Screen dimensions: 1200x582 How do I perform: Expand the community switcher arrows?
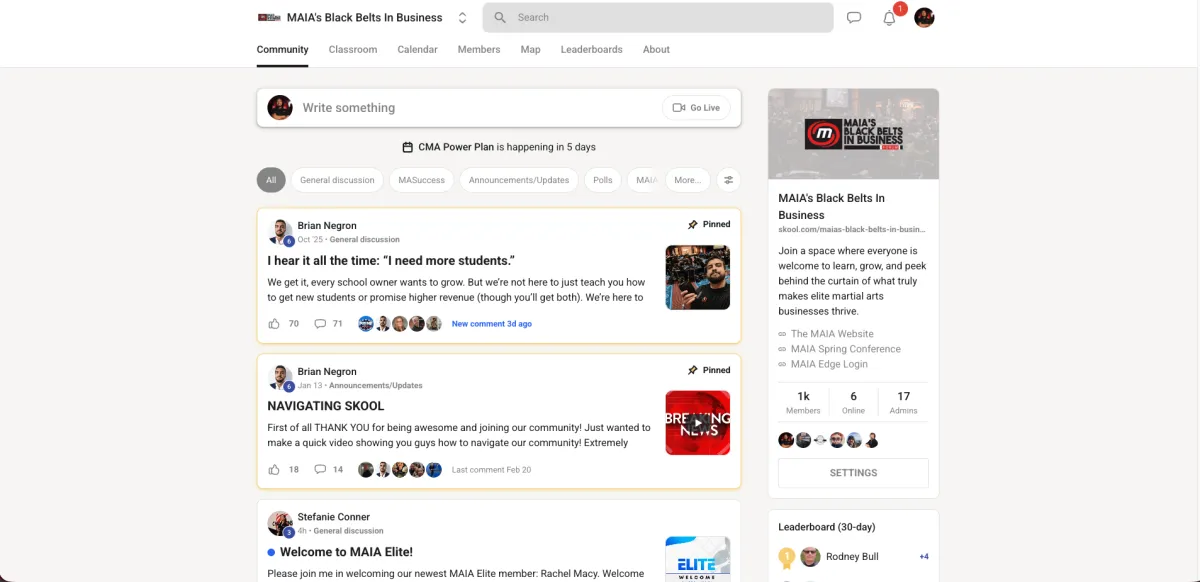coord(462,18)
